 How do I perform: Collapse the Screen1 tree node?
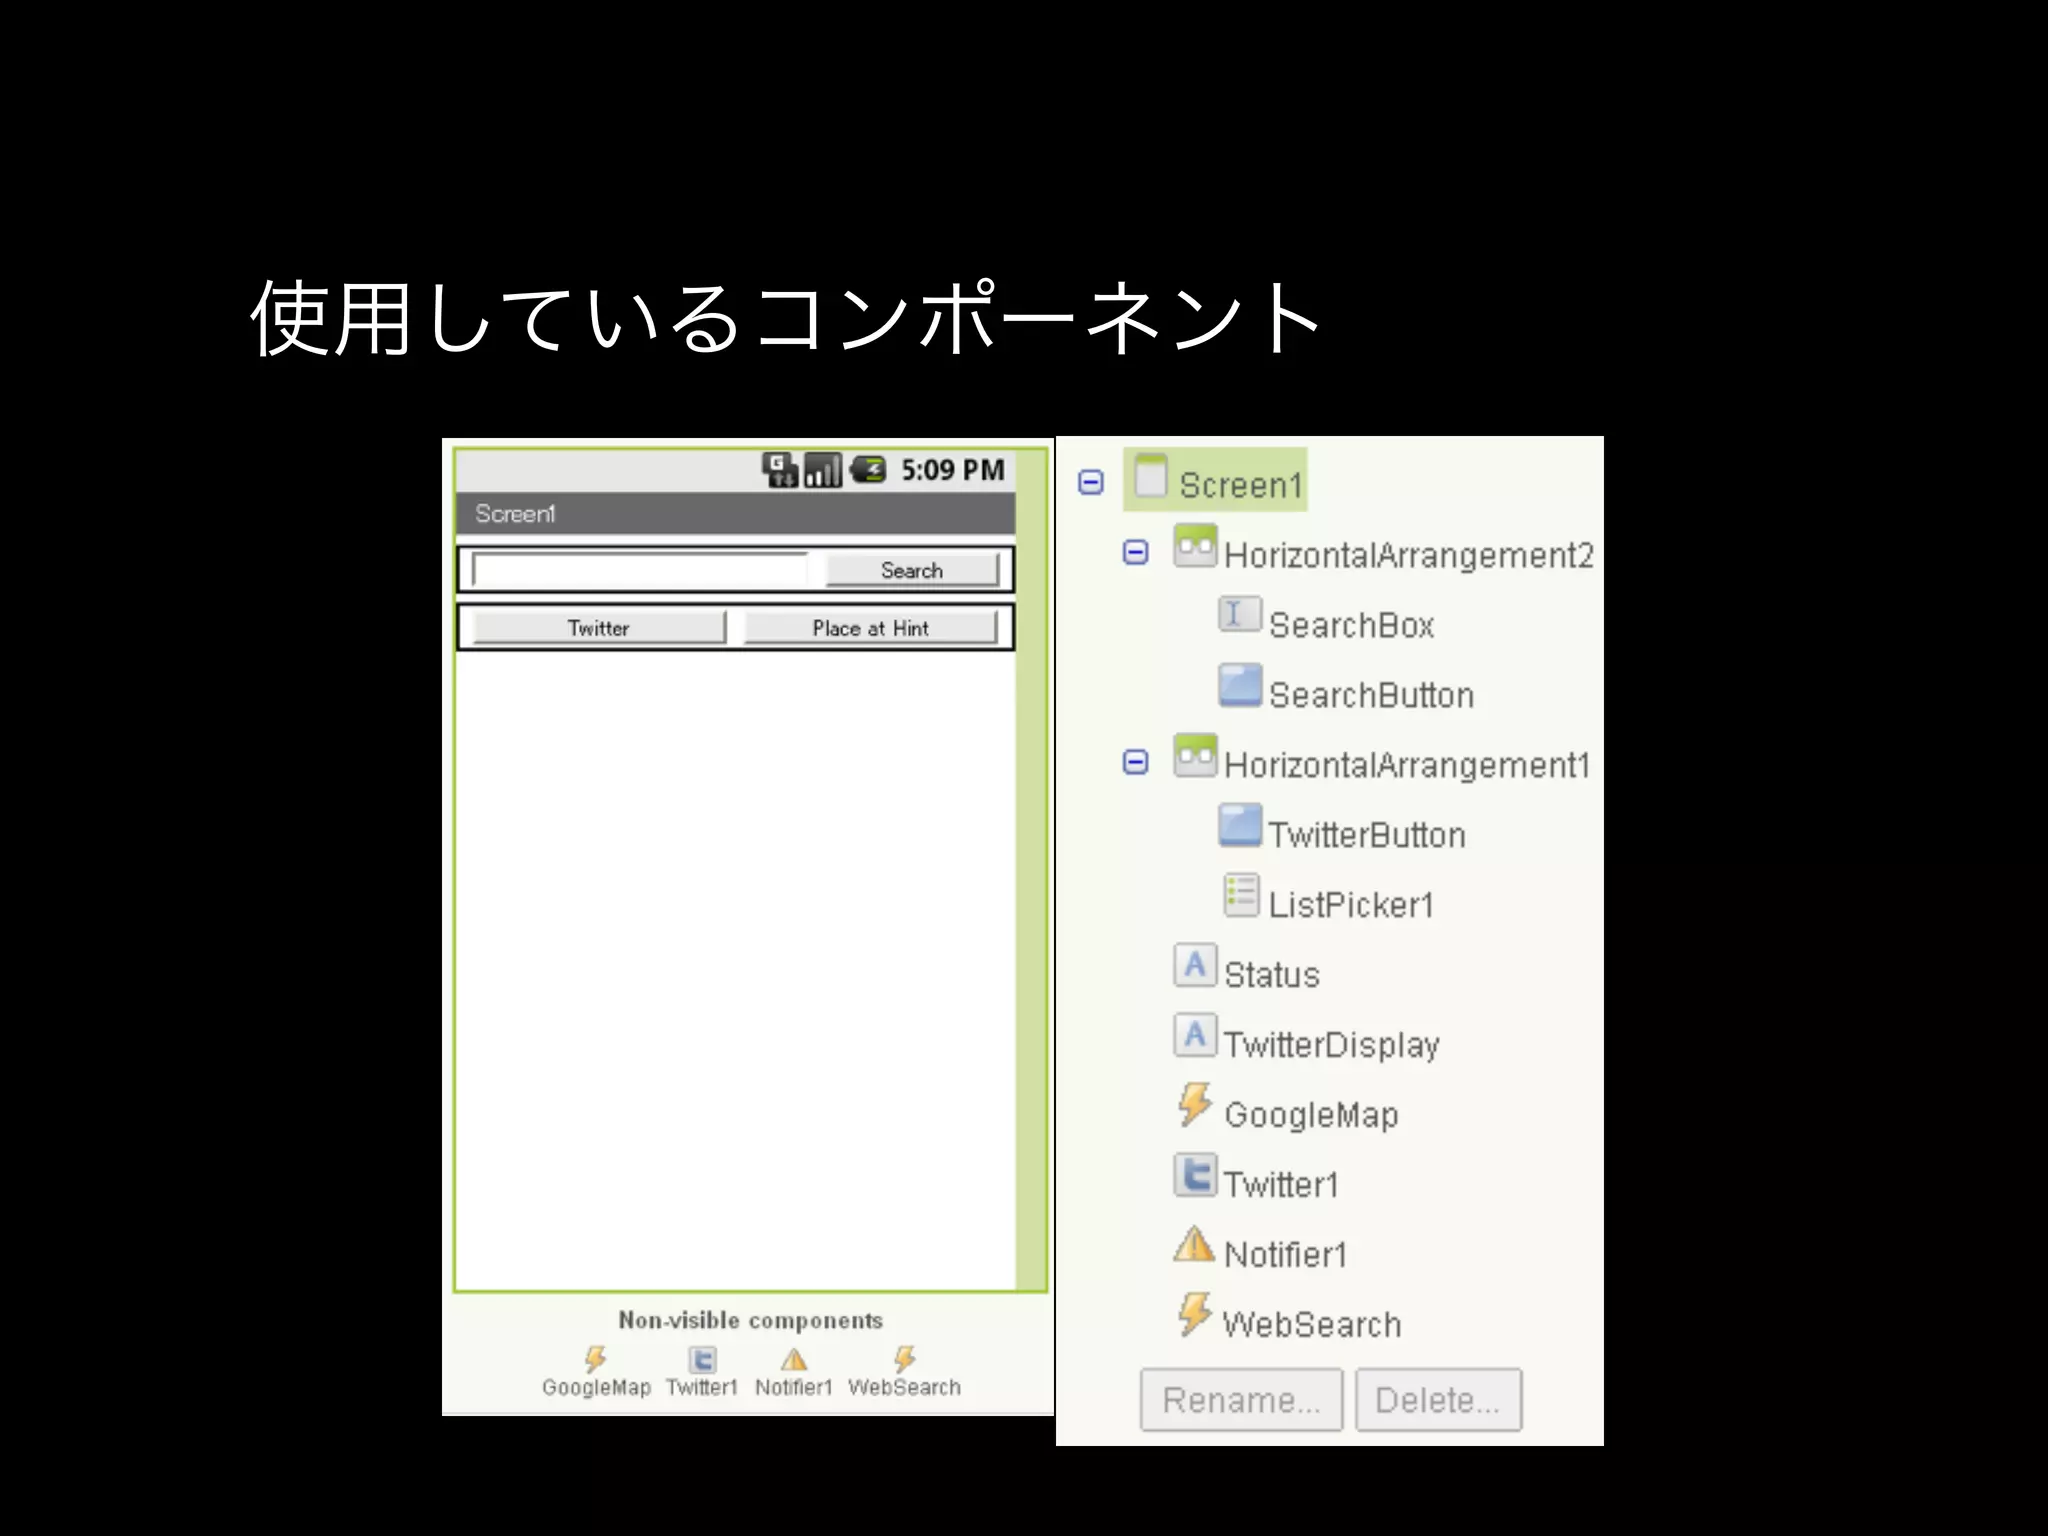(1091, 483)
